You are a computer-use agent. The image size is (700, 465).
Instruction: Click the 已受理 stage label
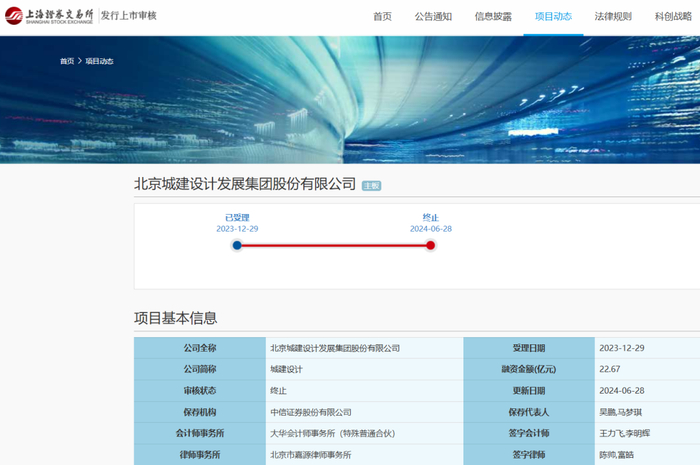[237, 217]
